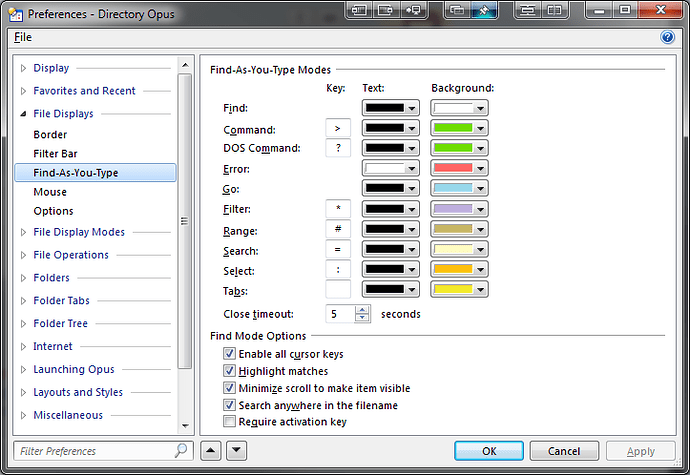The height and width of the screenshot is (475, 690).
Task: Expand the Folder Tree category
Action: point(23,324)
